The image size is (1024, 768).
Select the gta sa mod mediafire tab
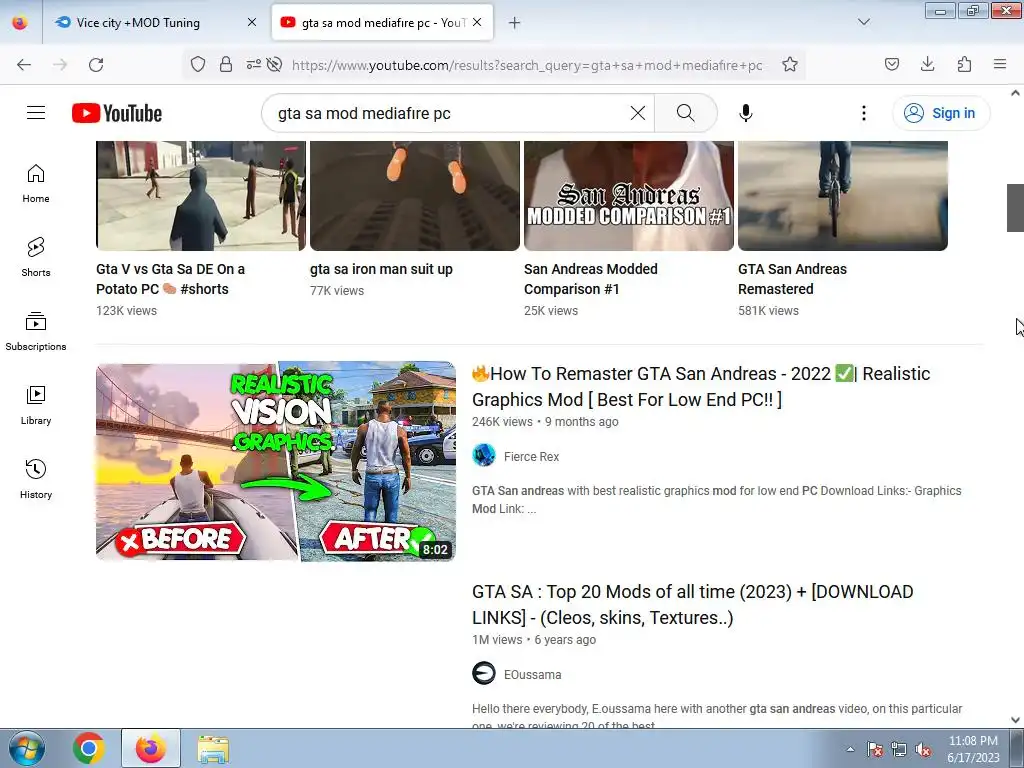[x=383, y=23]
